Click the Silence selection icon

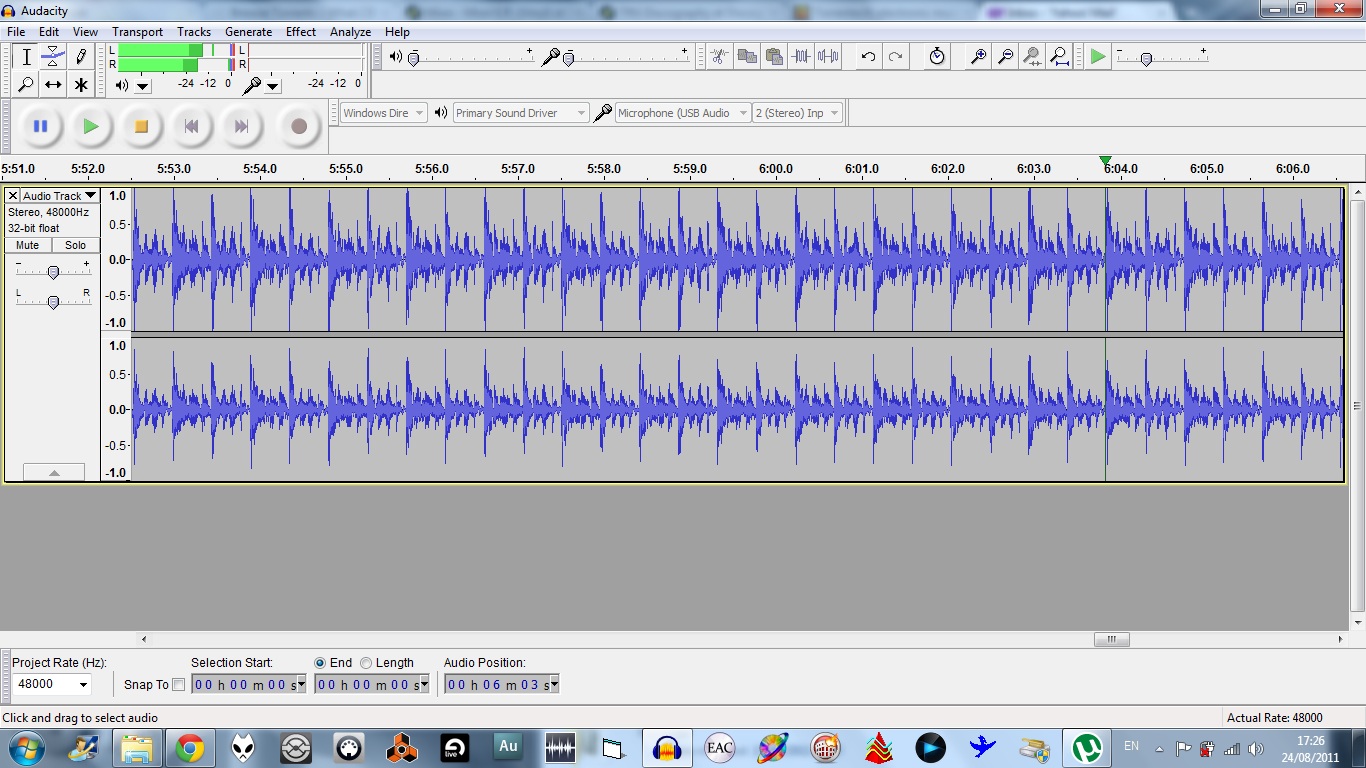828,56
